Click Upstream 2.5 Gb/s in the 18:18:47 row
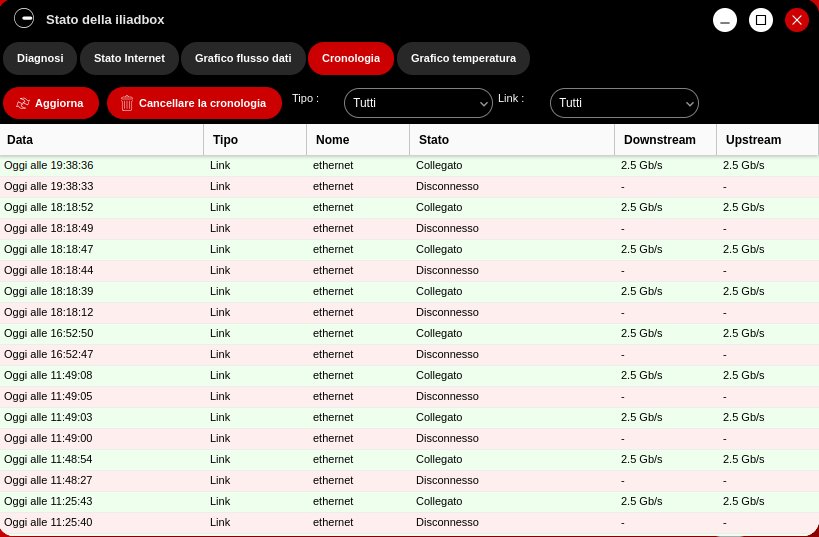Viewport: 819px width, 537px height. pos(743,249)
